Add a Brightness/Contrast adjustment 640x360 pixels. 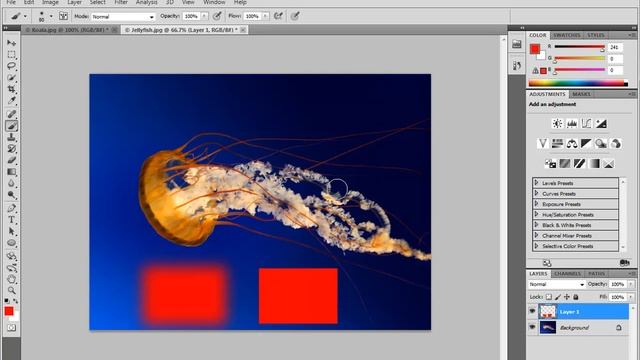(557, 123)
